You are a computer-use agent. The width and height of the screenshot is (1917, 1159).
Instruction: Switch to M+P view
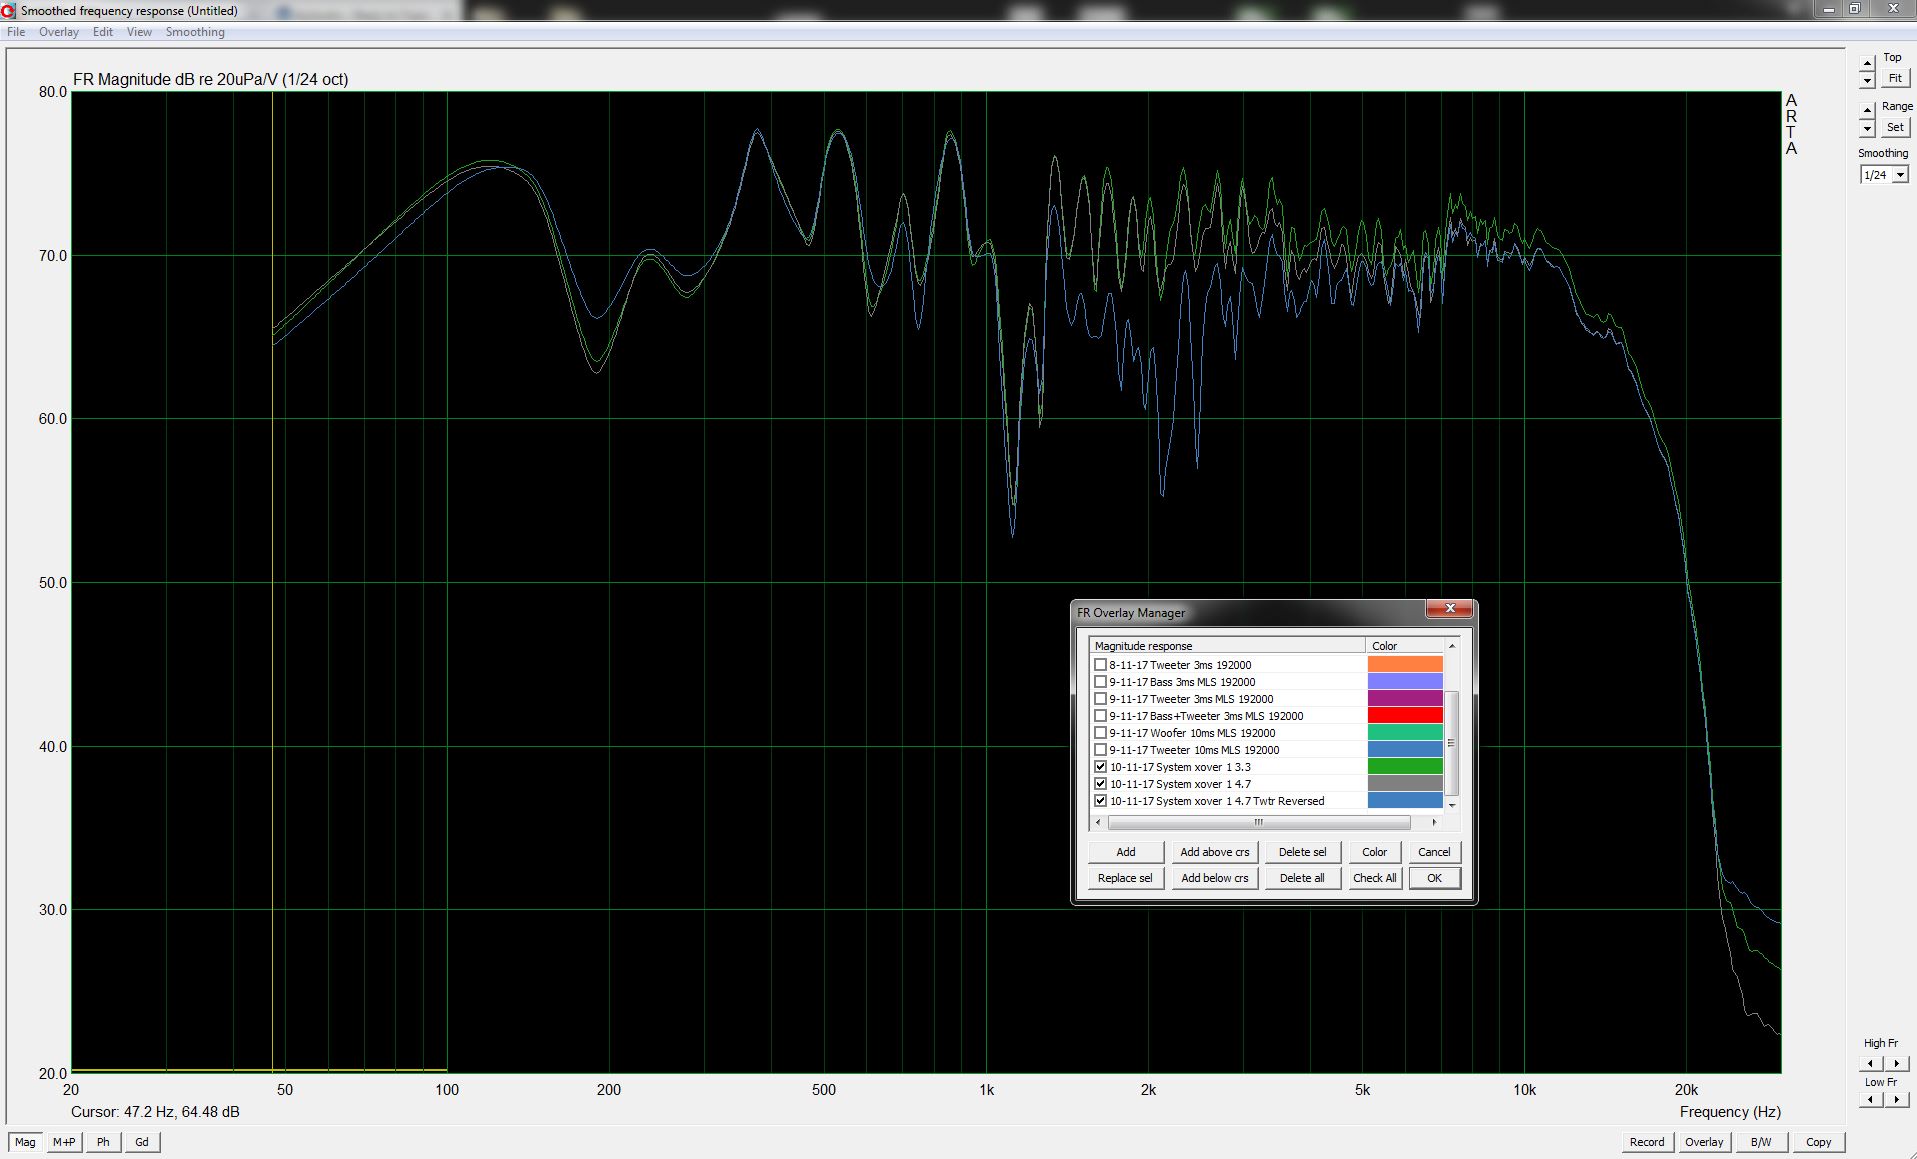[x=64, y=1142]
